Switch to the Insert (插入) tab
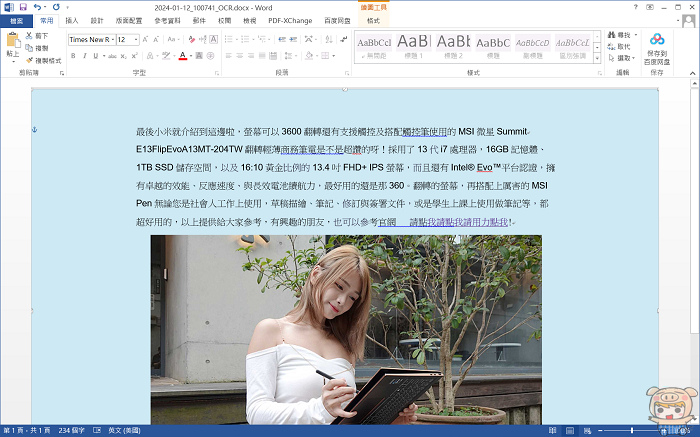700x437 pixels. pos(71,21)
